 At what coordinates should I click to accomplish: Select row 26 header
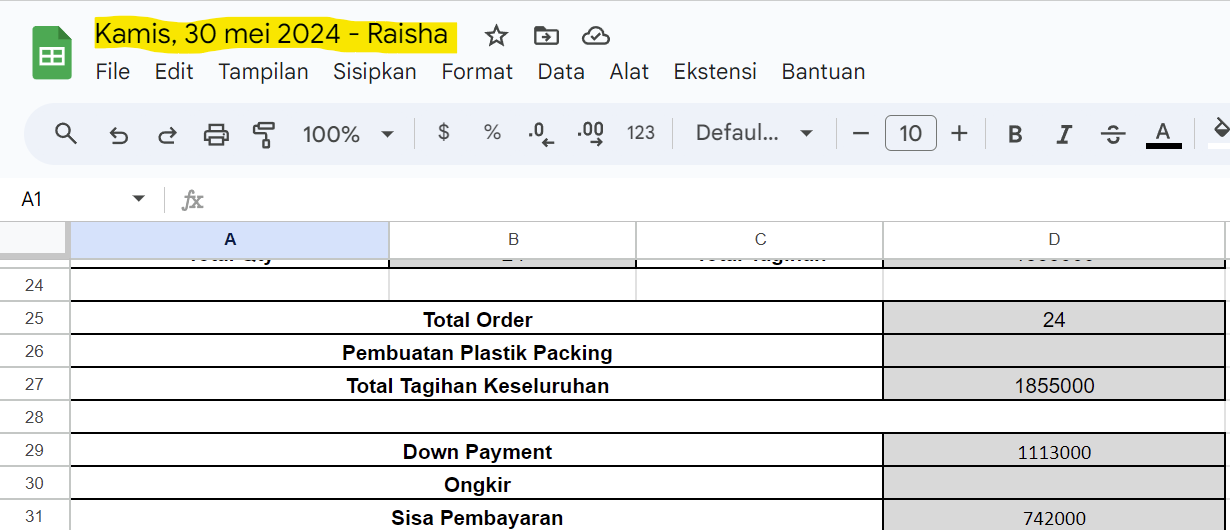coord(34,352)
